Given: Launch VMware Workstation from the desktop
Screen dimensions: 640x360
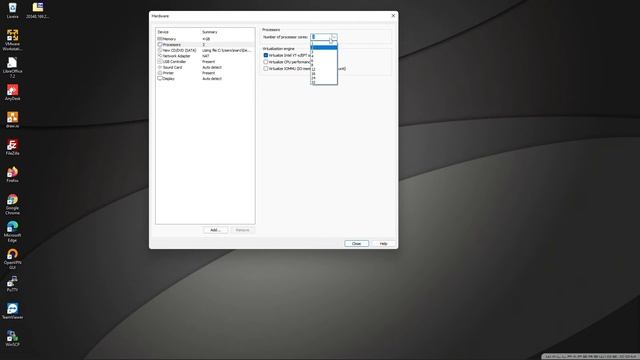Looking at the screenshot, I should tap(12, 40).
